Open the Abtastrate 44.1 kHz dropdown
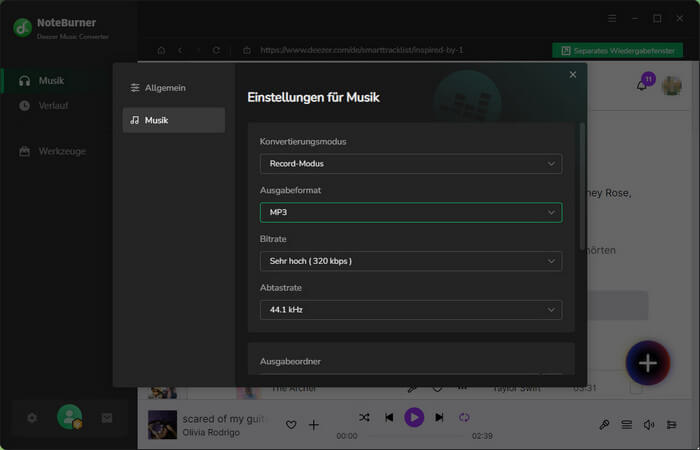700x450 pixels. [x=410, y=310]
